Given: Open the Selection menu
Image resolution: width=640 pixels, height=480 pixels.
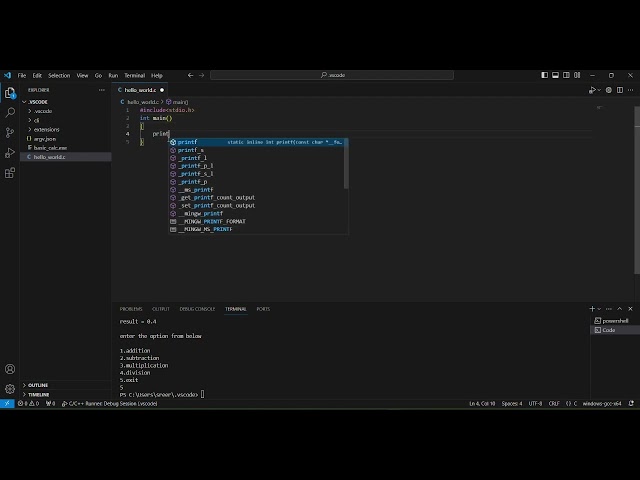Looking at the screenshot, I should [x=59, y=76].
